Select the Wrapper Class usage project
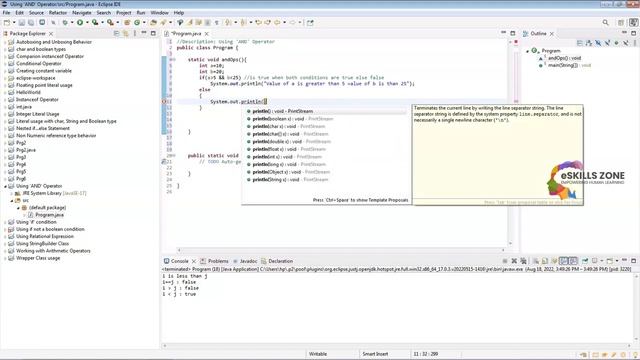This screenshot has width=640, height=360. pyautogui.click(x=38, y=258)
